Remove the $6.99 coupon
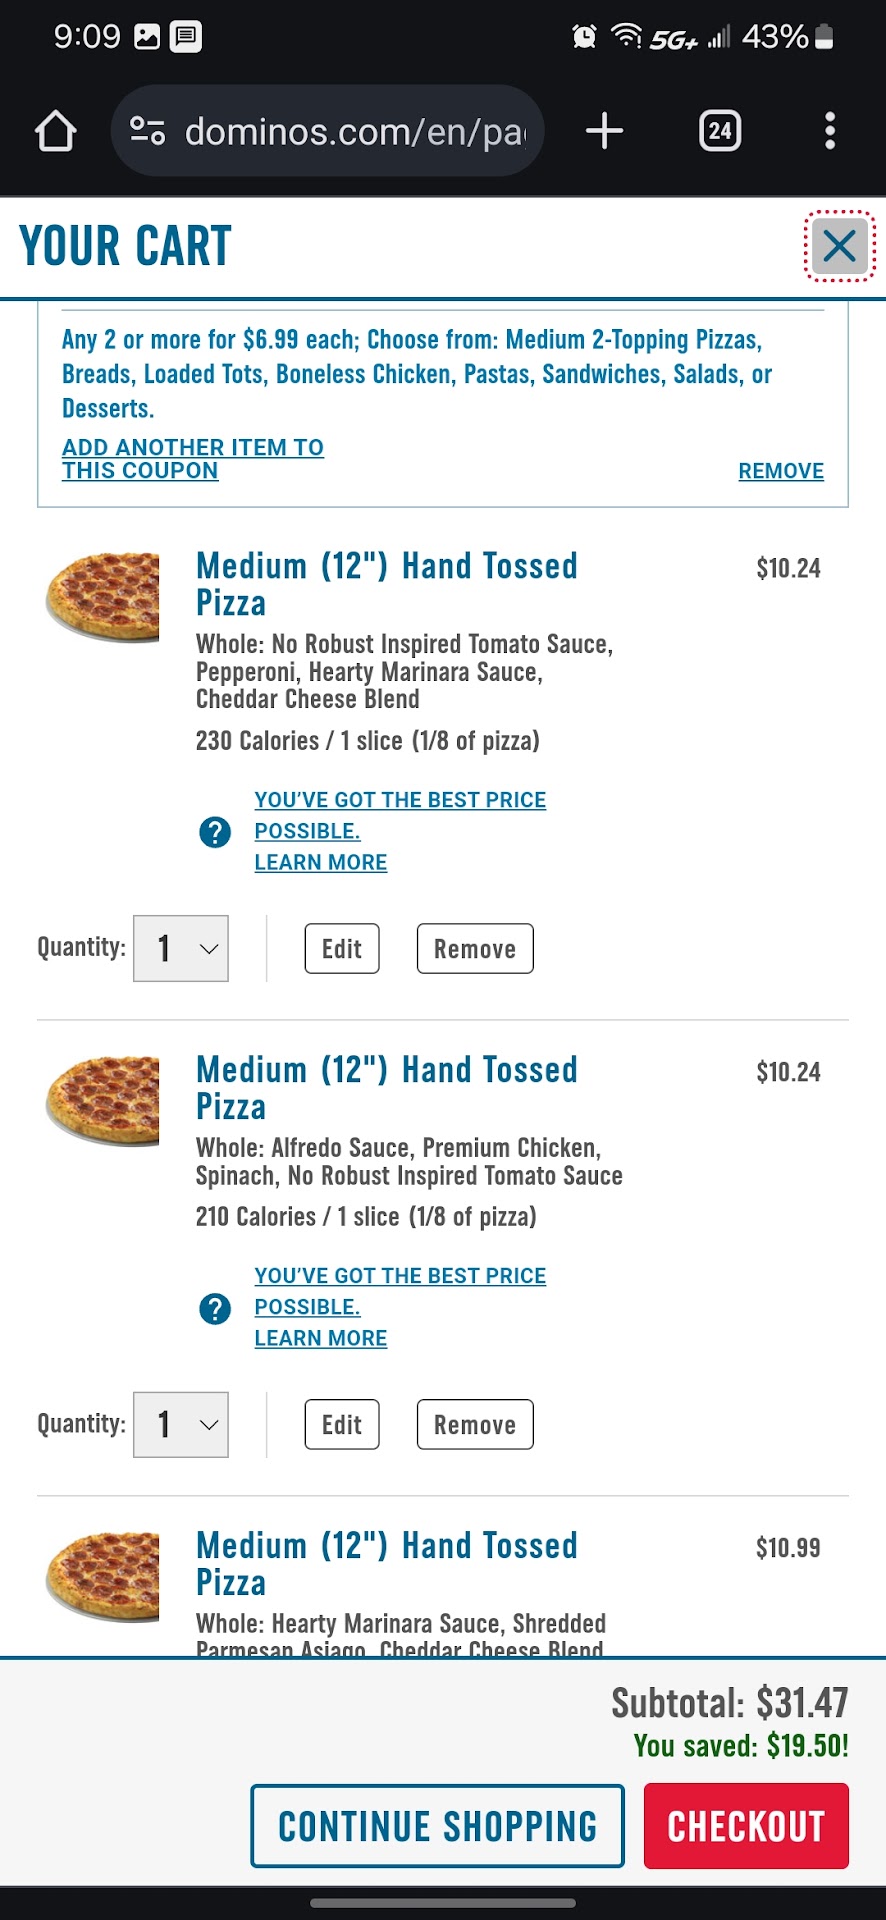The width and height of the screenshot is (886, 1920). point(780,471)
